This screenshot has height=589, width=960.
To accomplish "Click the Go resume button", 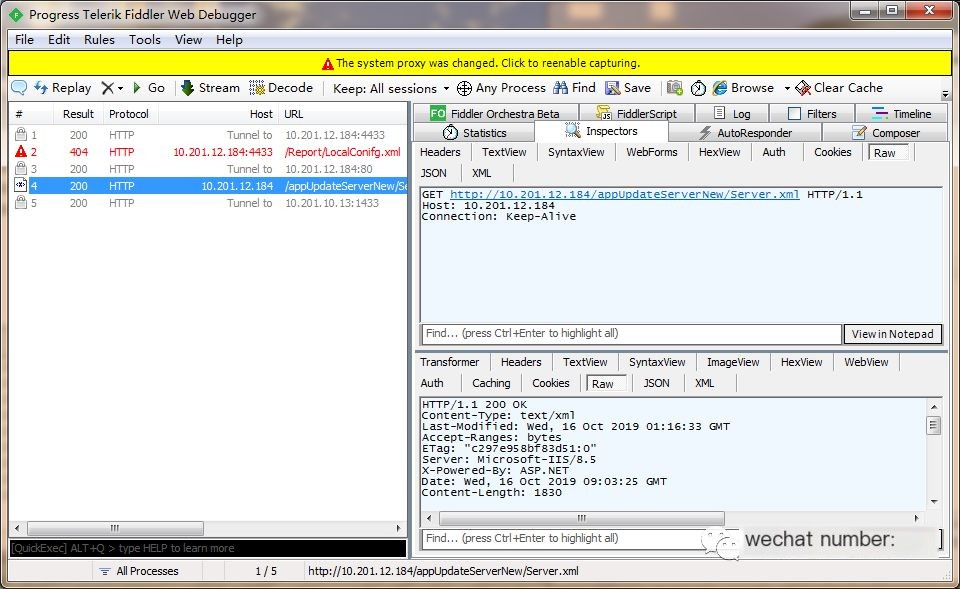I will pyautogui.click(x=149, y=88).
